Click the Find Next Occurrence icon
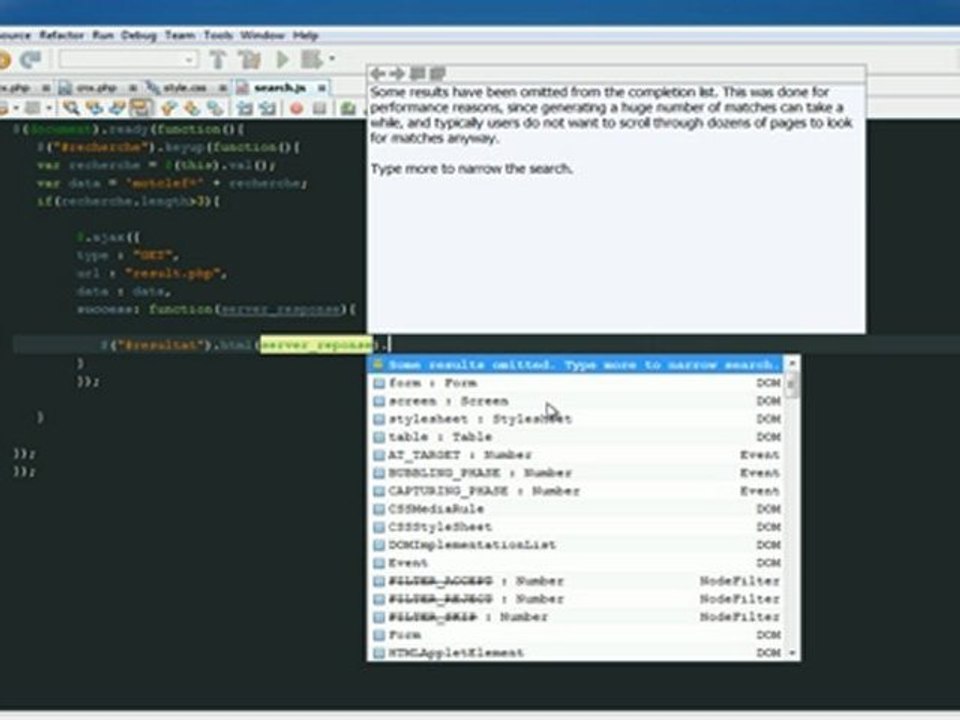960x720 pixels. (x=117, y=108)
